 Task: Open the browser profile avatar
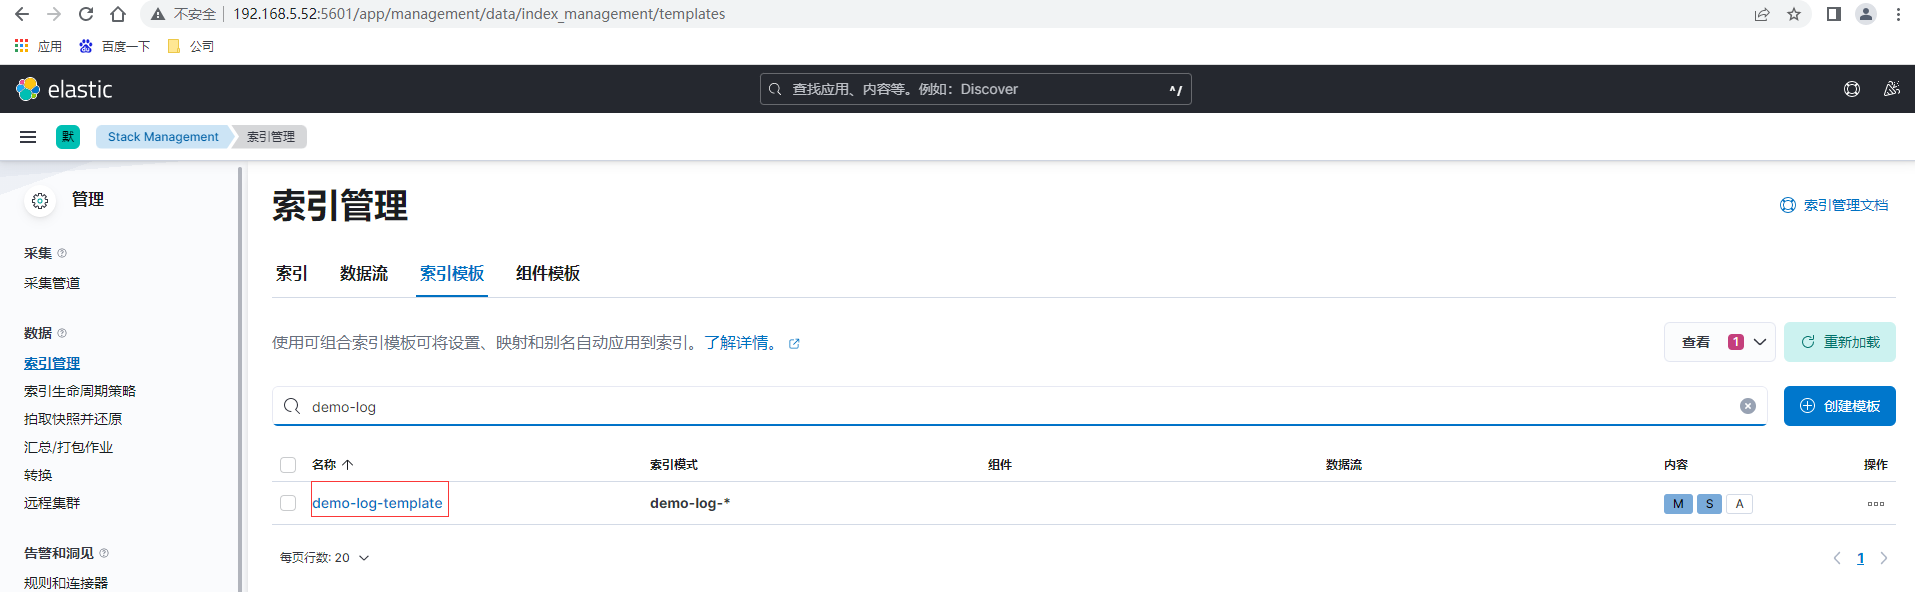tap(1866, 14)
